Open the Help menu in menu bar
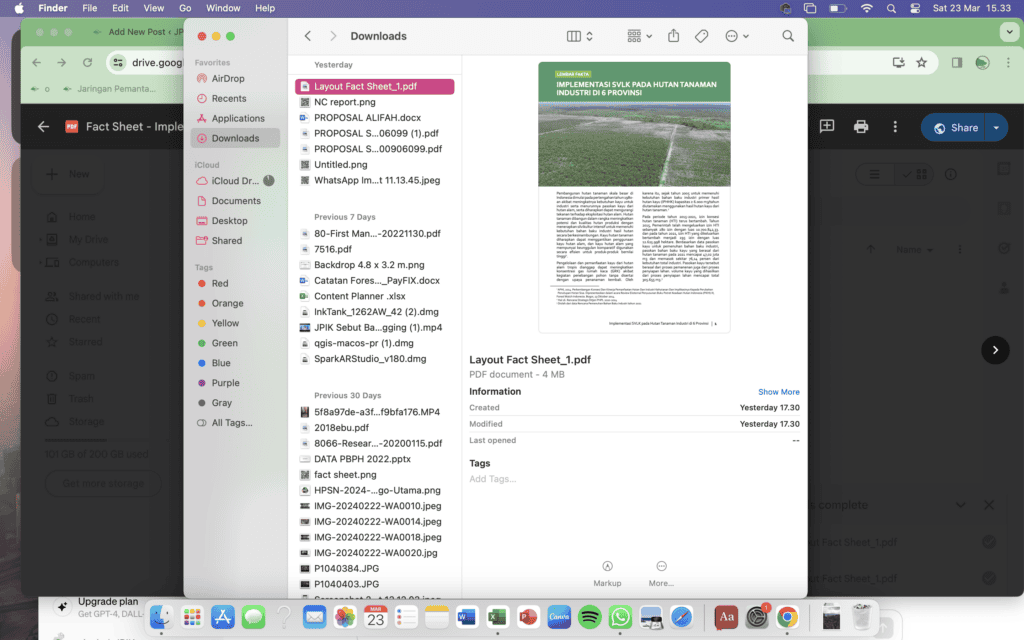This screenshot has width=1024, height=640. point(264,8)
